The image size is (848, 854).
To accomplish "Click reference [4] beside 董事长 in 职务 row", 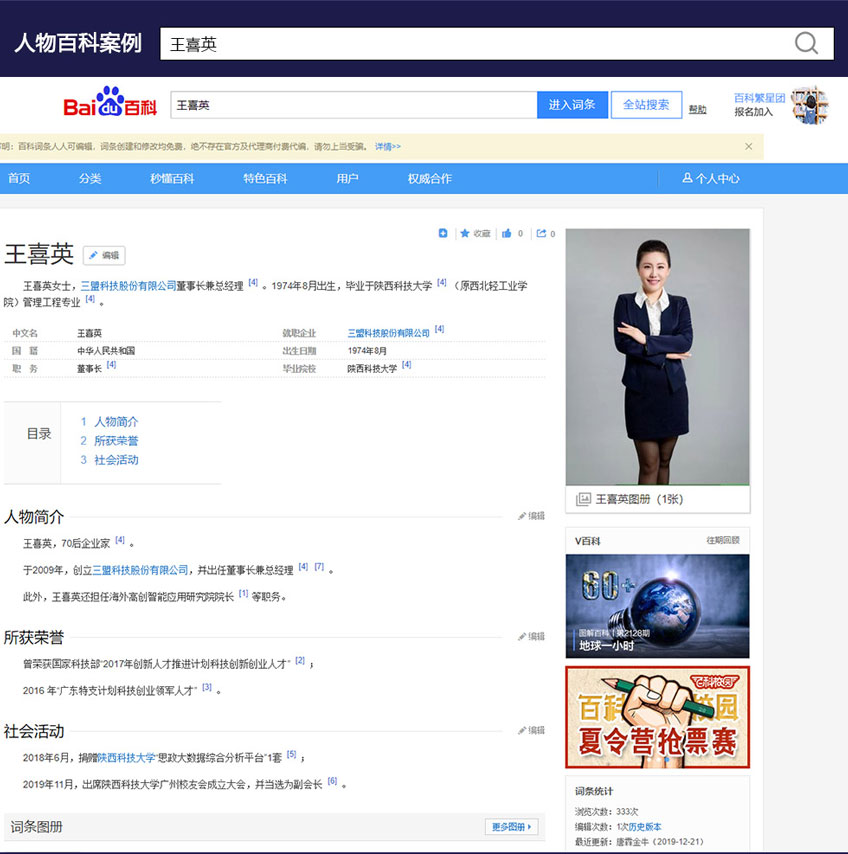I will [x=111, y=365].
